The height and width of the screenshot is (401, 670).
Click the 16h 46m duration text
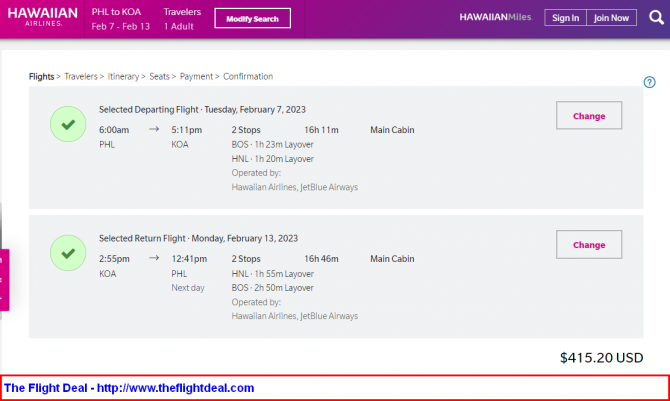[321, 259]
